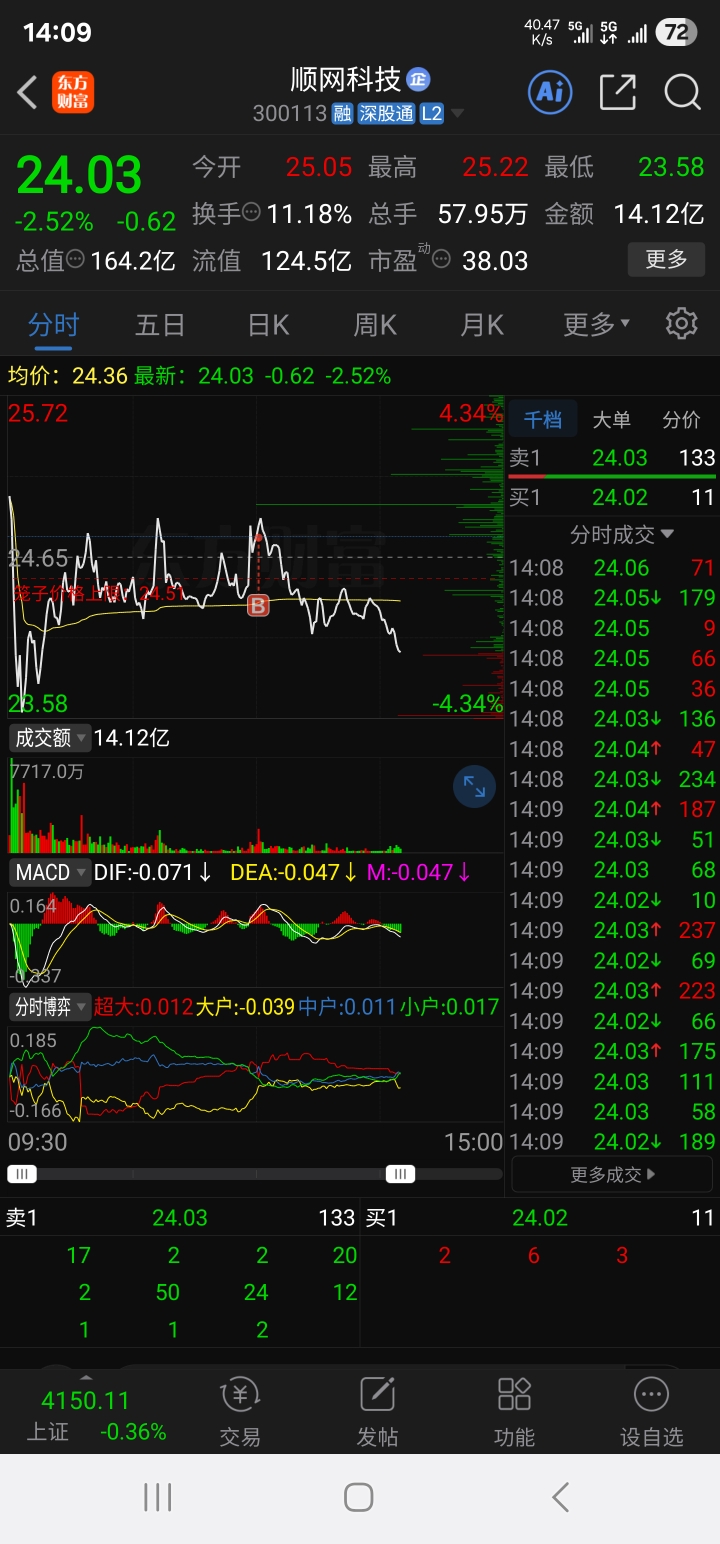Tap the 最低 23.58 value
Viewport: 720px width, 1544px height.
click(x=671, y=167)
